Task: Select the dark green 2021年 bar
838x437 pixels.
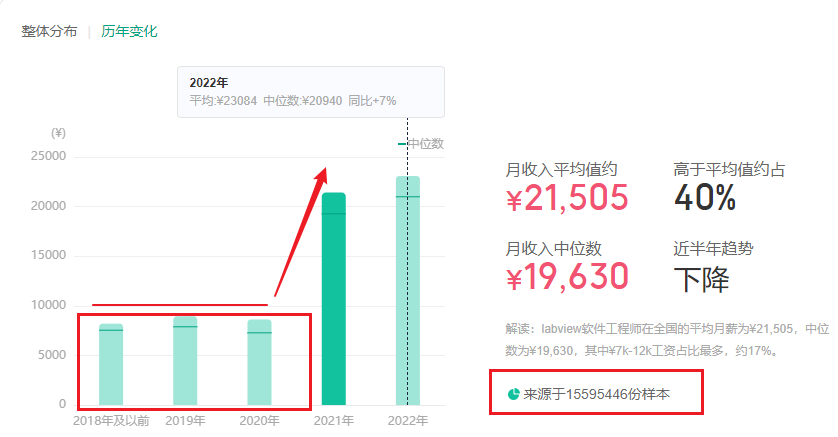Action: click(333, 299)
